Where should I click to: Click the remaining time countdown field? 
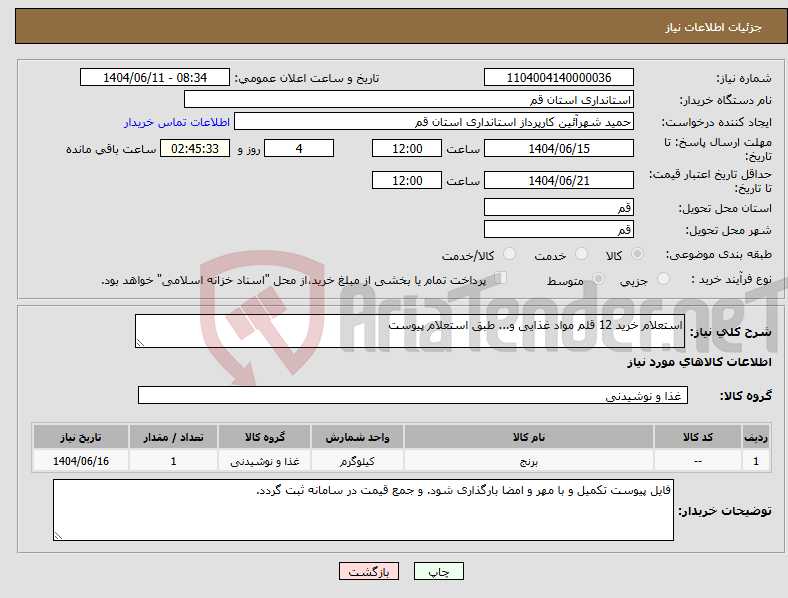pos(195,148)
